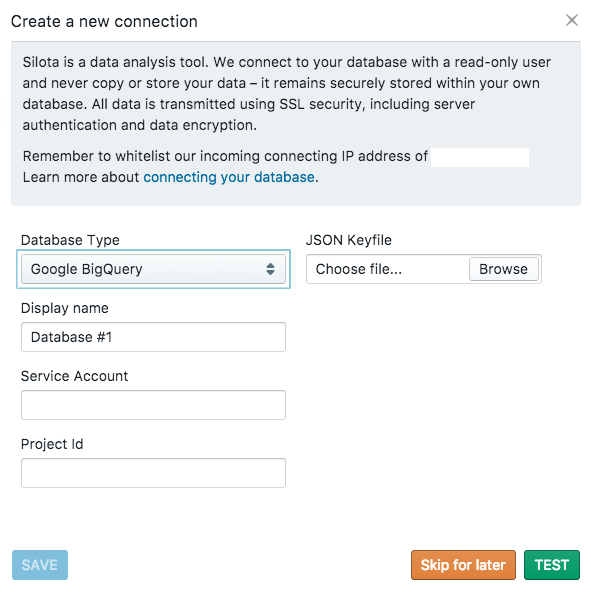Click the Browse button for JSON Keyfile
This screenshot has width=591, height=592.
(x=503, y=269)
